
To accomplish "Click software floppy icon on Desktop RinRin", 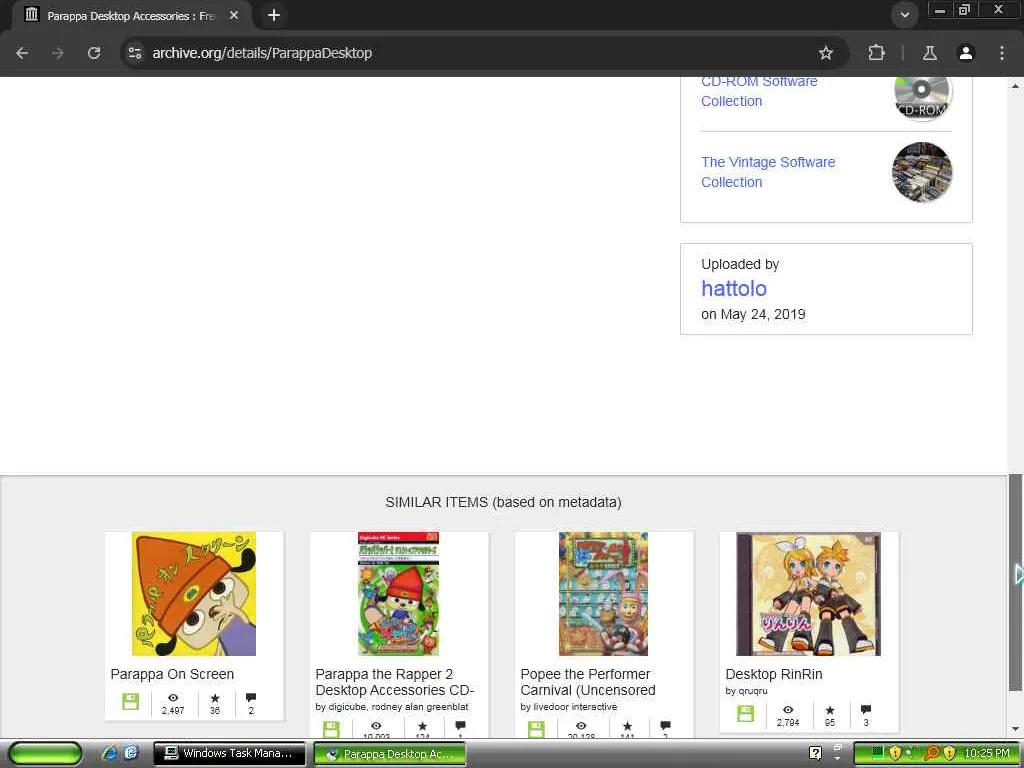I will tap(746, 713).
